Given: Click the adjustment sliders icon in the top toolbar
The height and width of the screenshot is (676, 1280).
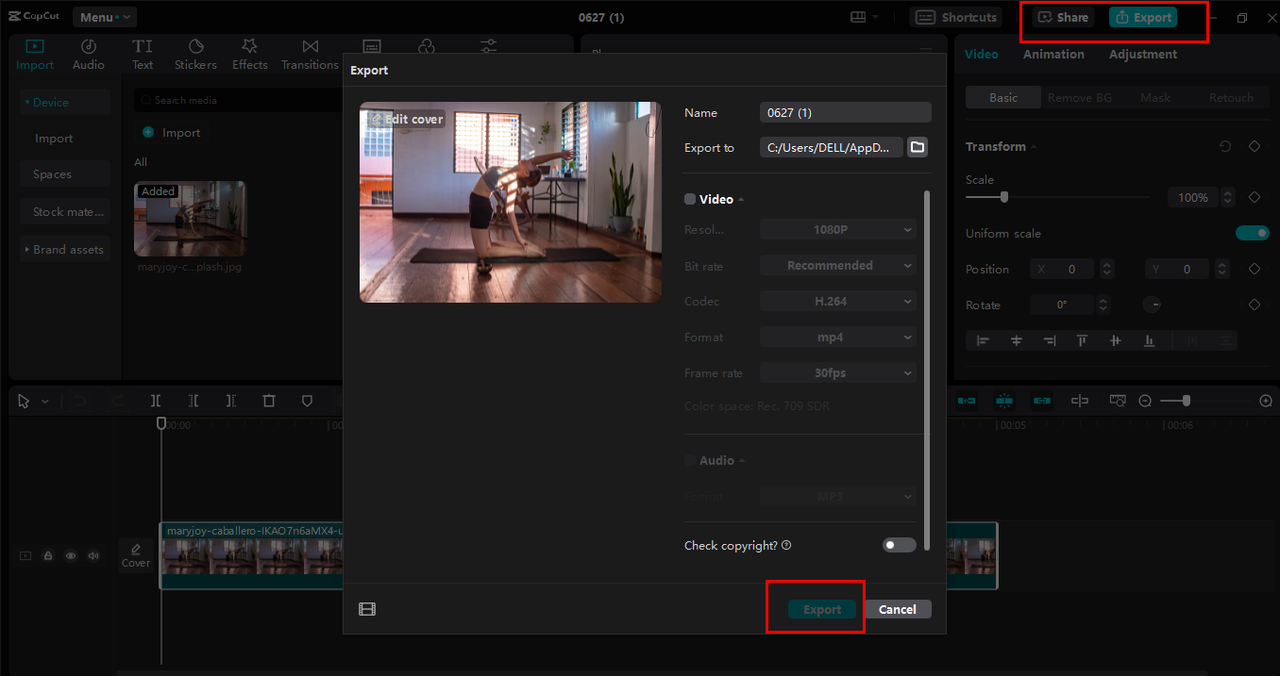Looking at the screenshot, I should 488,46.
